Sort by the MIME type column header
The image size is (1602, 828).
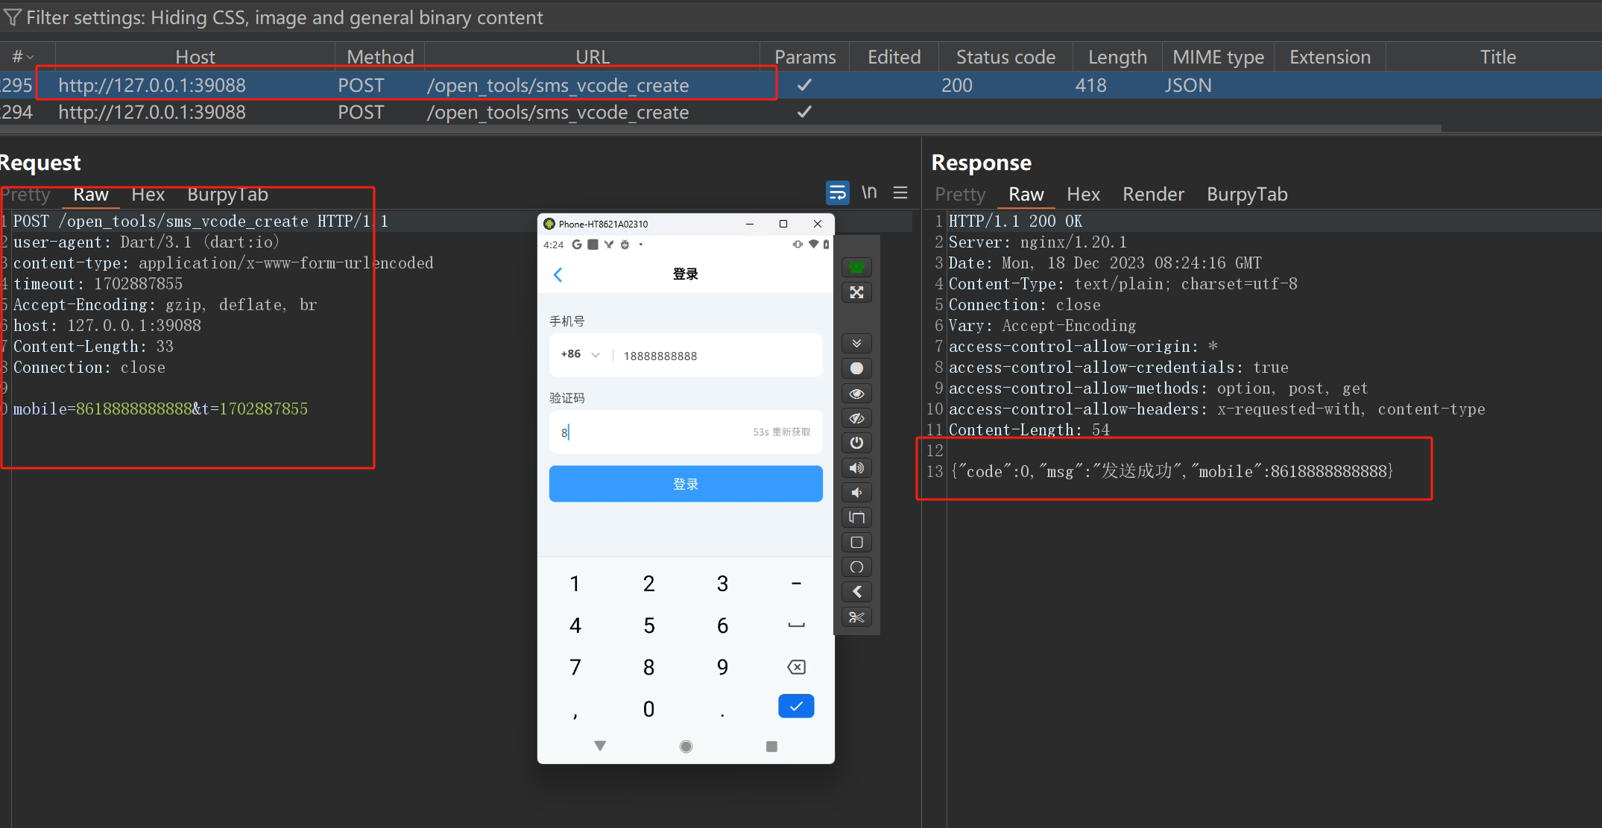(x=1218, y=57)
